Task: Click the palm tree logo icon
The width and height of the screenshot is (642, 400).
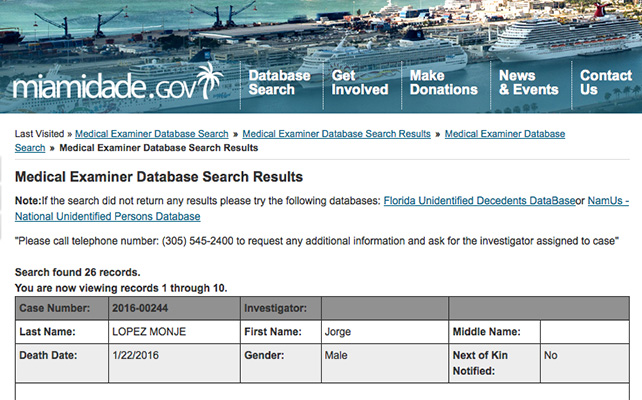Action: pos(210,80)
